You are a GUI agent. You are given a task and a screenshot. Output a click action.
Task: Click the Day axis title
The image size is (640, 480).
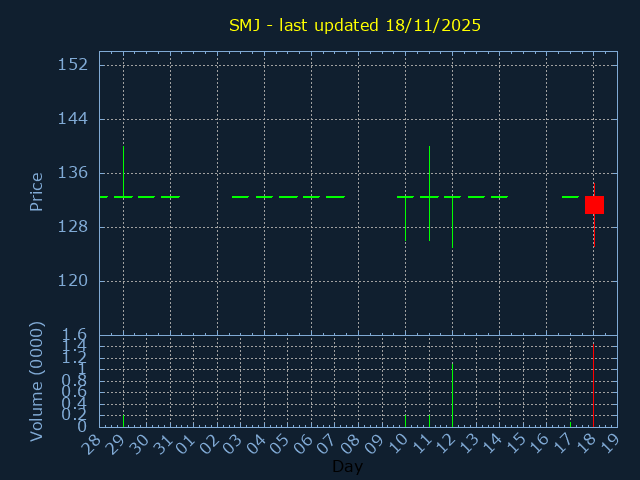tap(347, 467)
